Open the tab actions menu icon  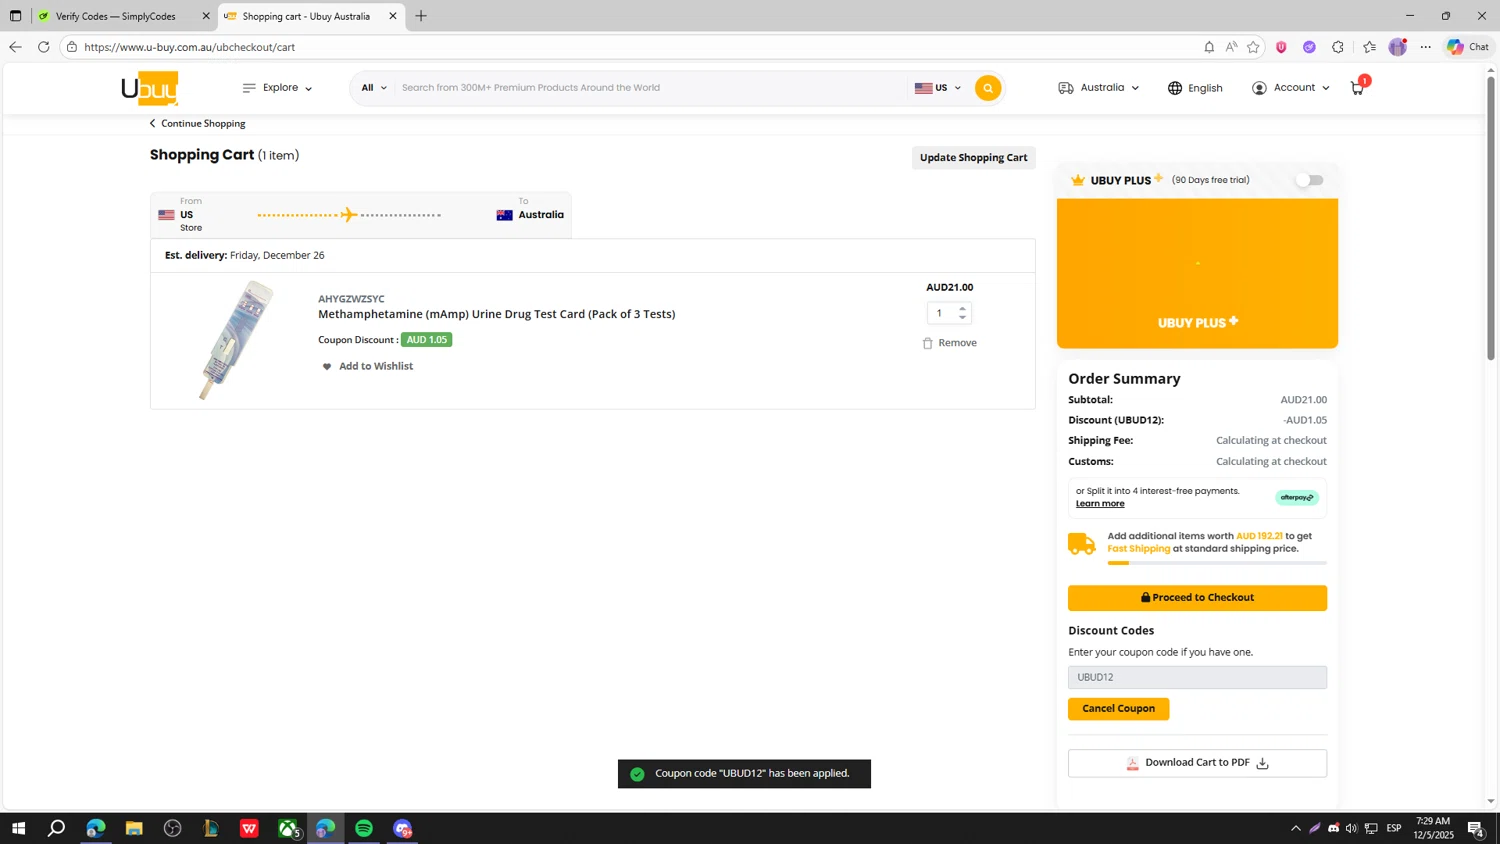point(15,16)
